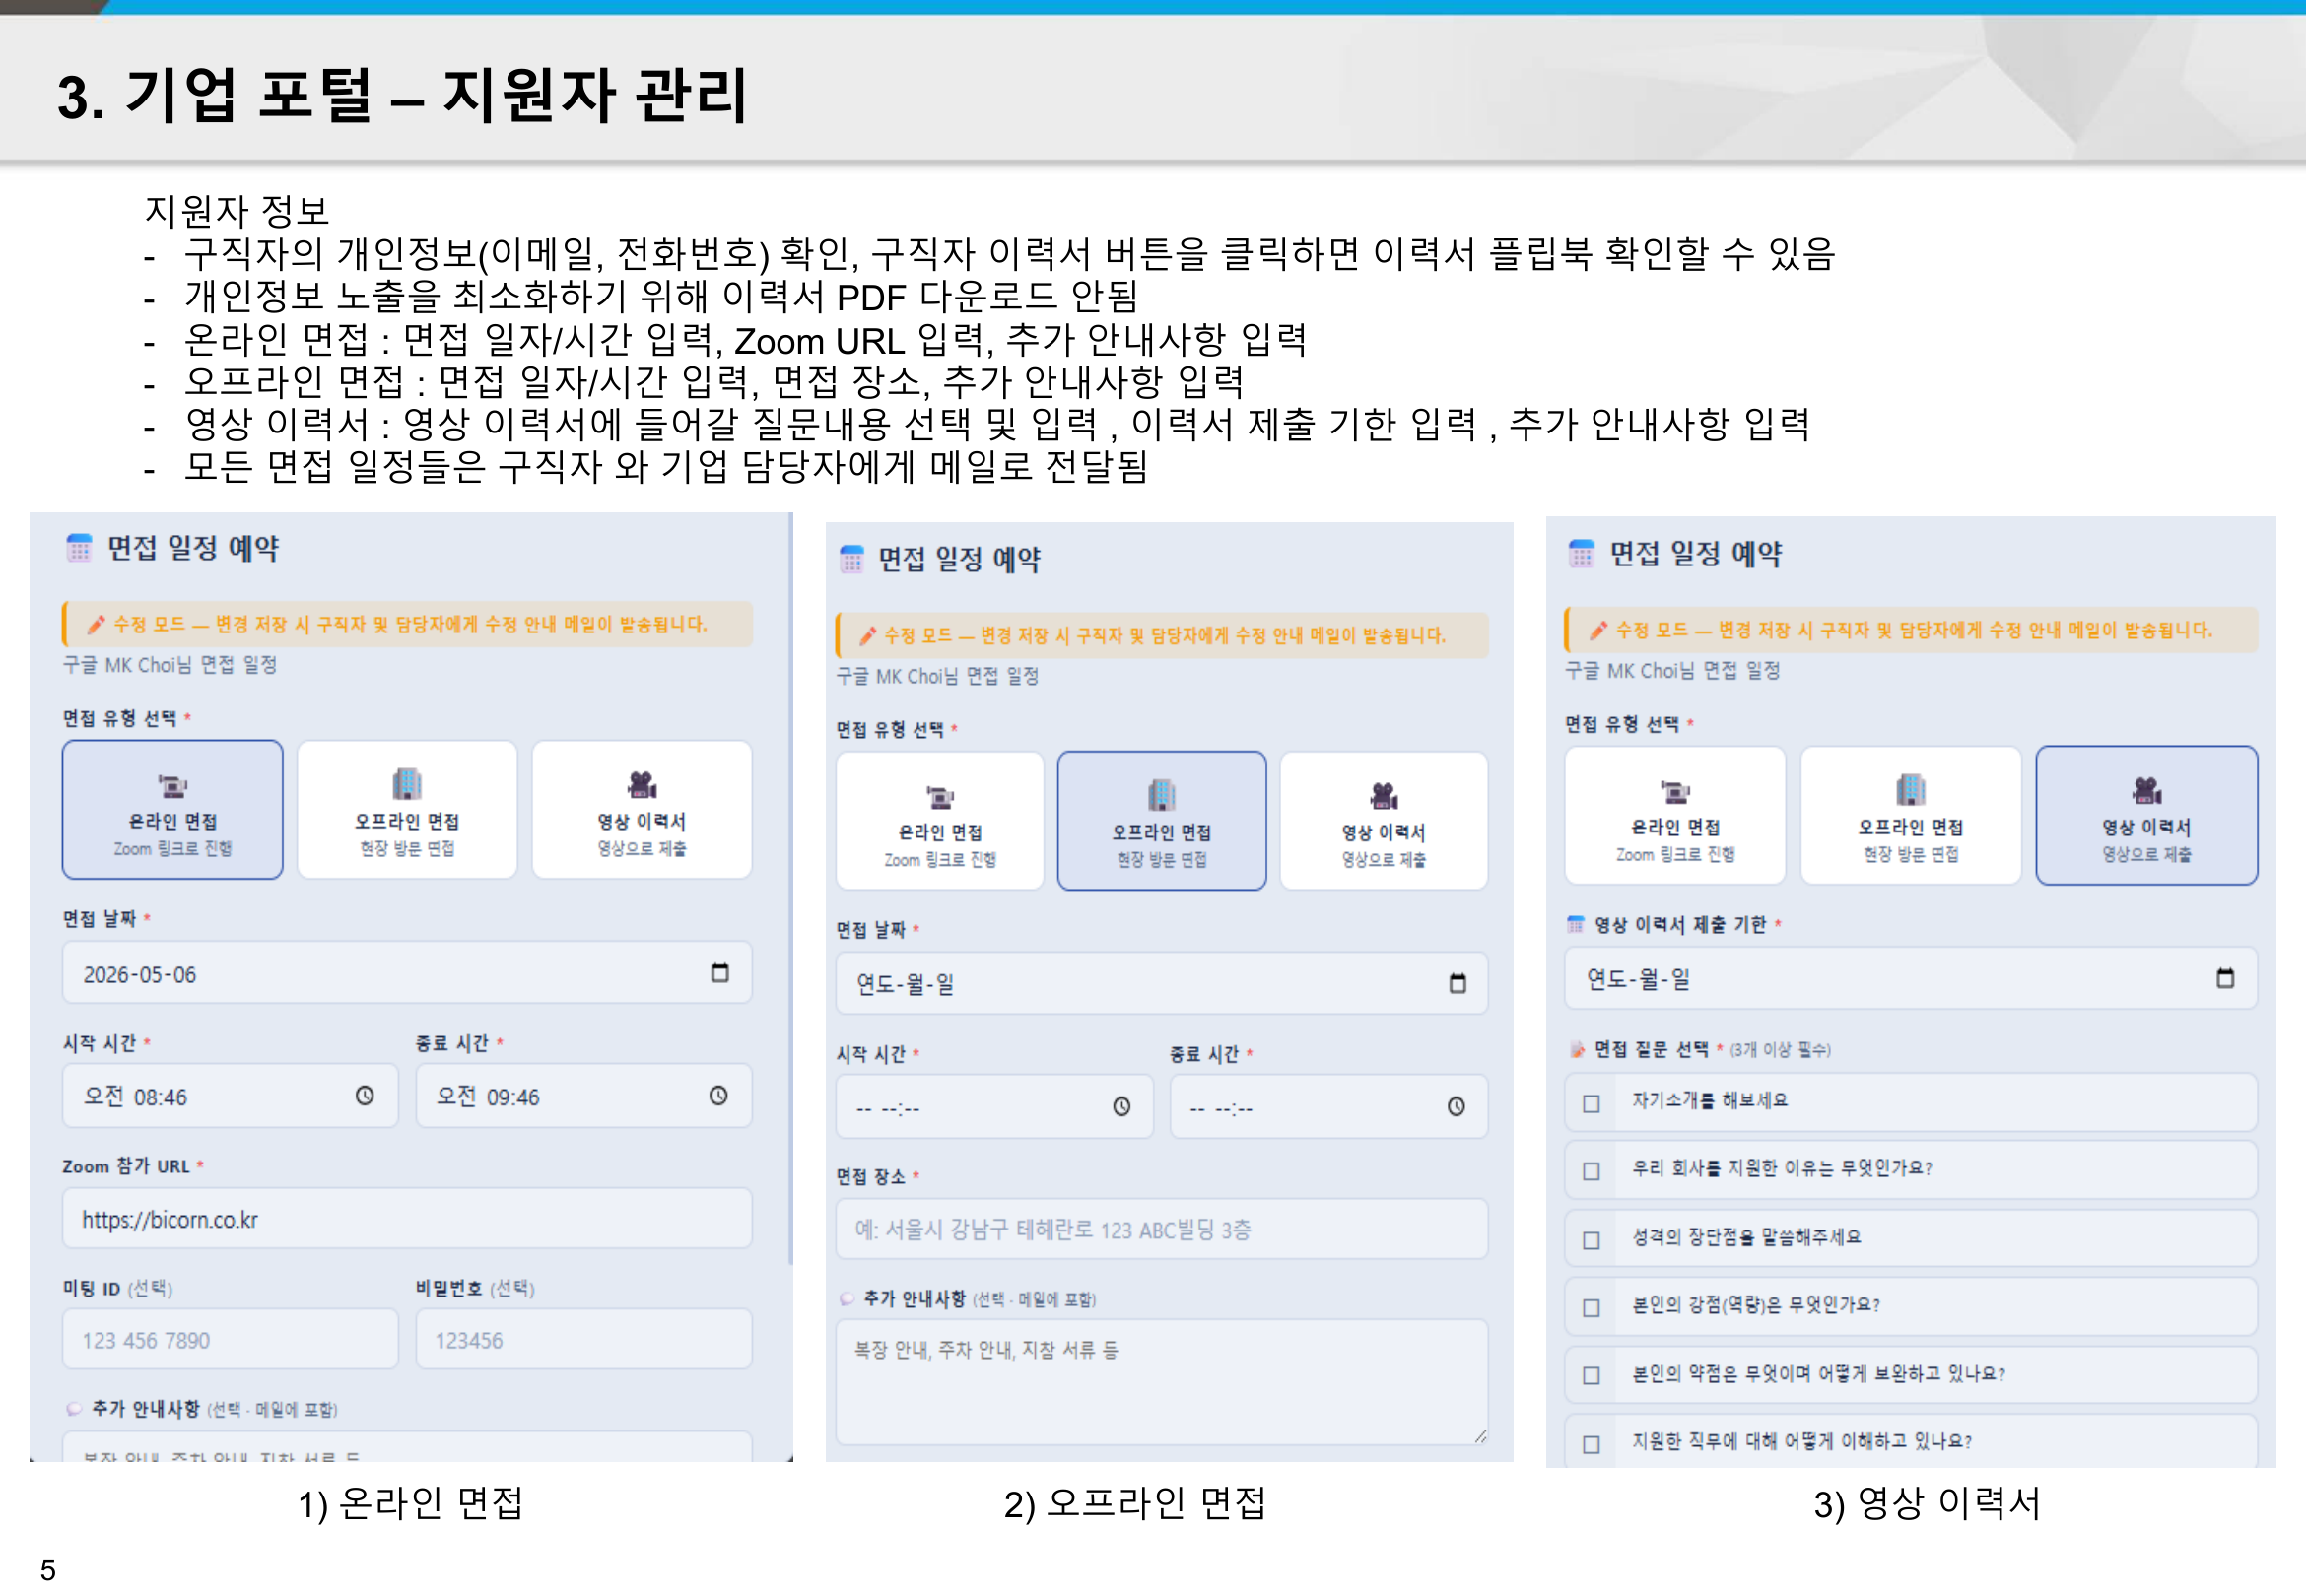Click webcam icon on right panel 온라인 면접 card
The height and width of the screenshot is (1596, 2306).
click(1675, 791)
